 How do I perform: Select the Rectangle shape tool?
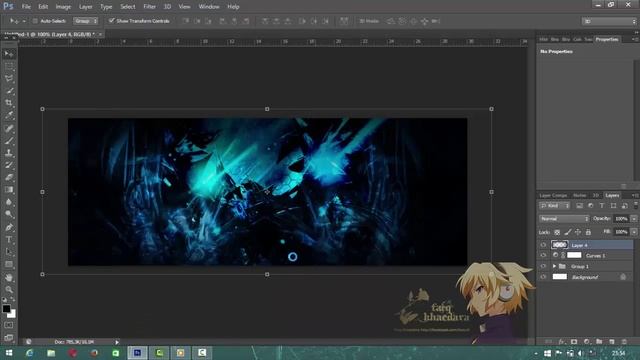(9, 264)
